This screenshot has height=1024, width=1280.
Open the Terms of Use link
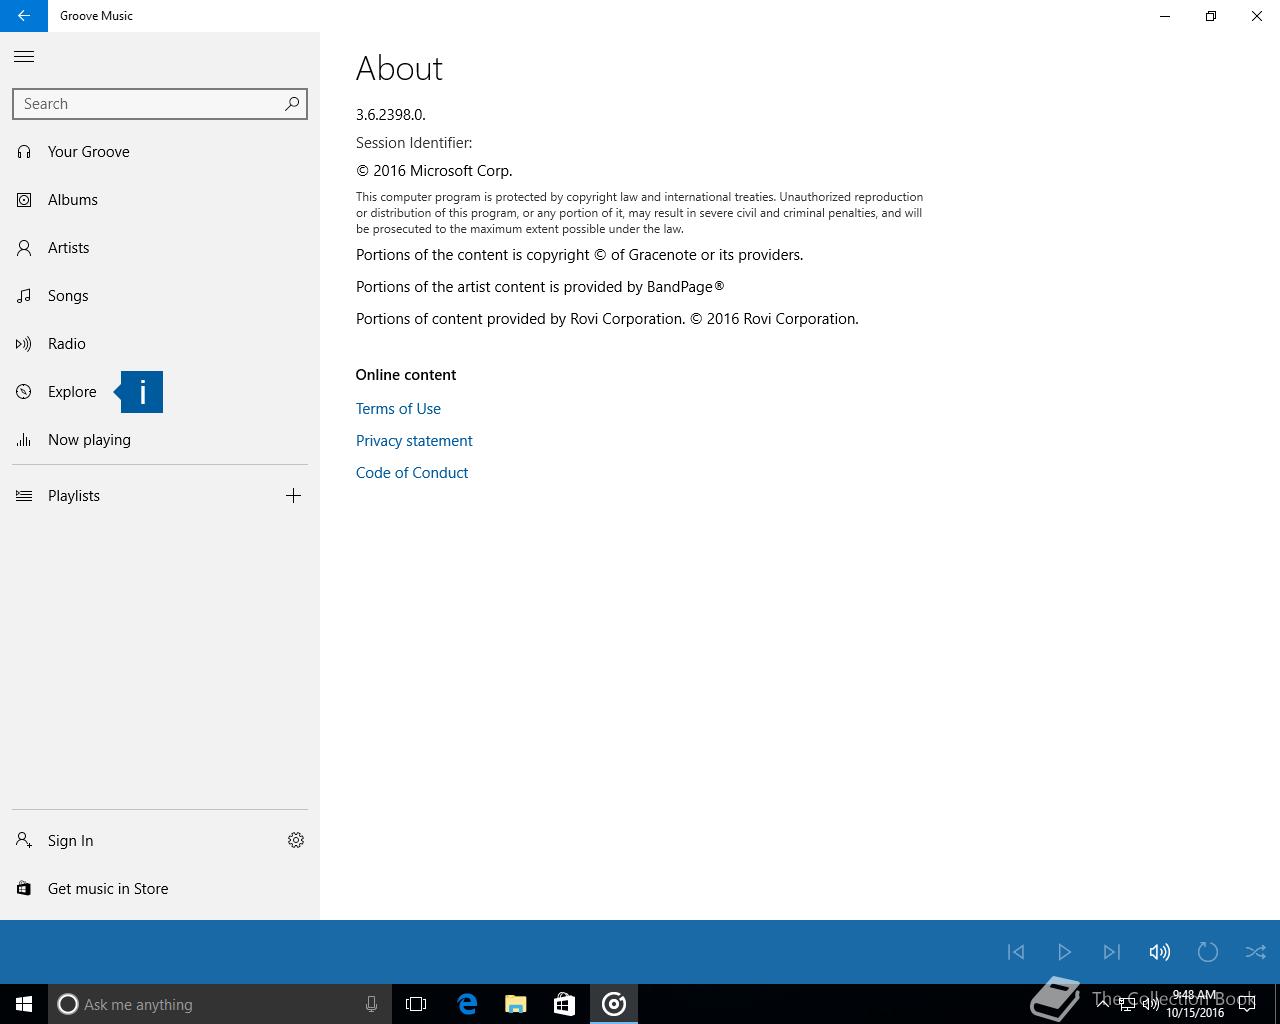pos(398,409)
